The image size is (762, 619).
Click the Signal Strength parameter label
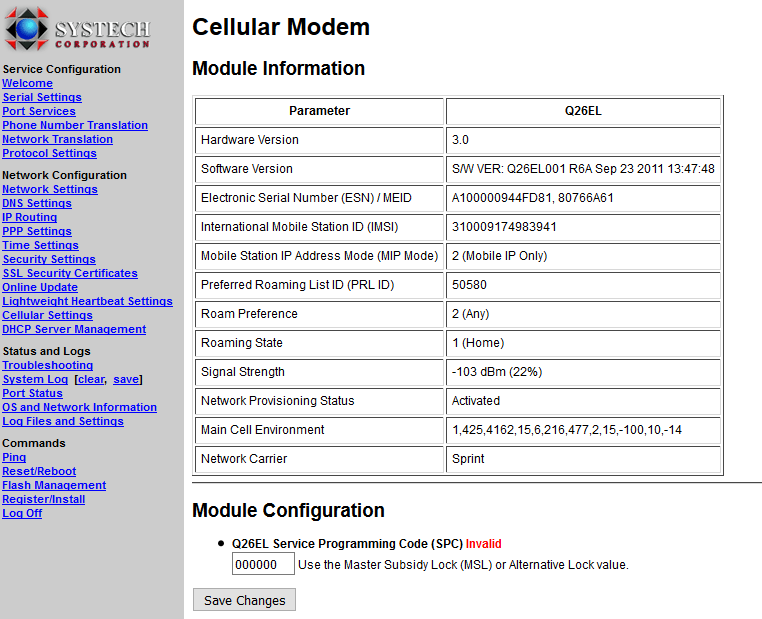point(242,372)
